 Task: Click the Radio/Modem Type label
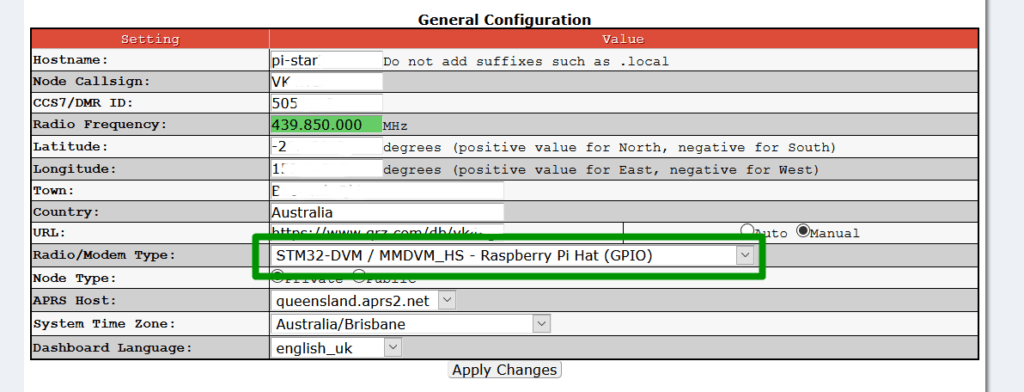(x=104, y=255)
